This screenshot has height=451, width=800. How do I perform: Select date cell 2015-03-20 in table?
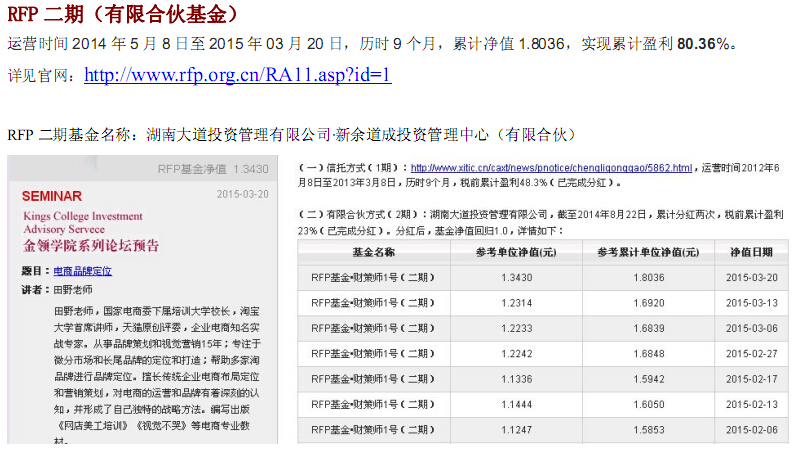[x=752, y=278]
